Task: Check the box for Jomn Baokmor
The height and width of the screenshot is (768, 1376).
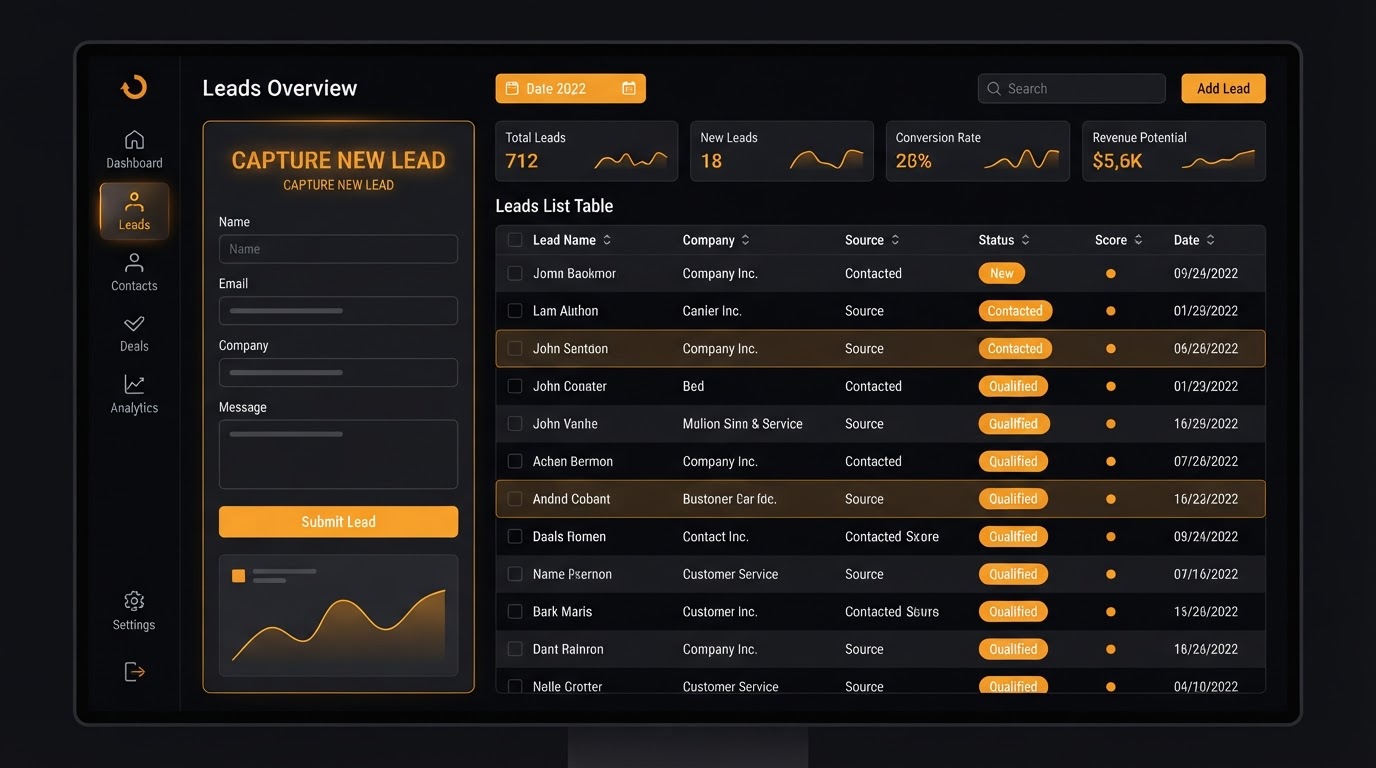Action: (515, 273)
